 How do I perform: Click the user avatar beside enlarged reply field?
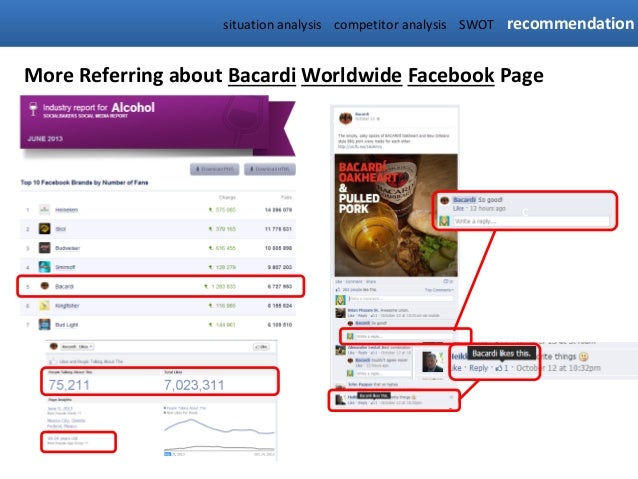(444, 221)
